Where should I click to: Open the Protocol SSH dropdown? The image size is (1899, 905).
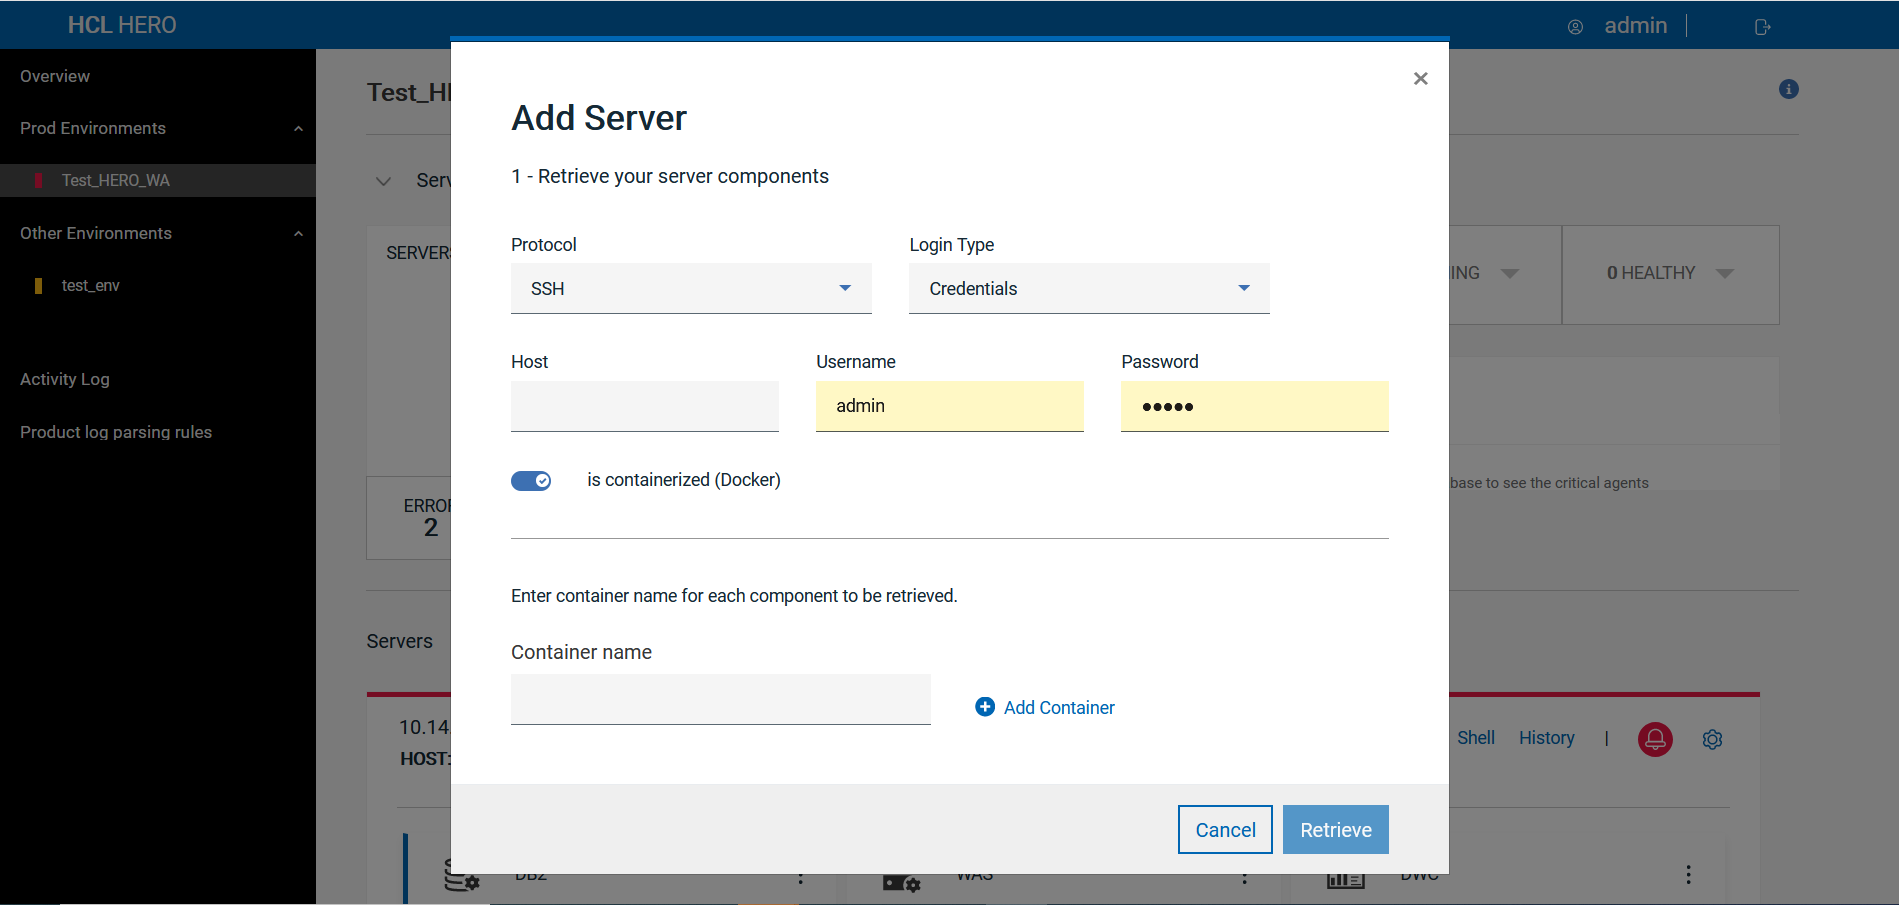[691, 288]
